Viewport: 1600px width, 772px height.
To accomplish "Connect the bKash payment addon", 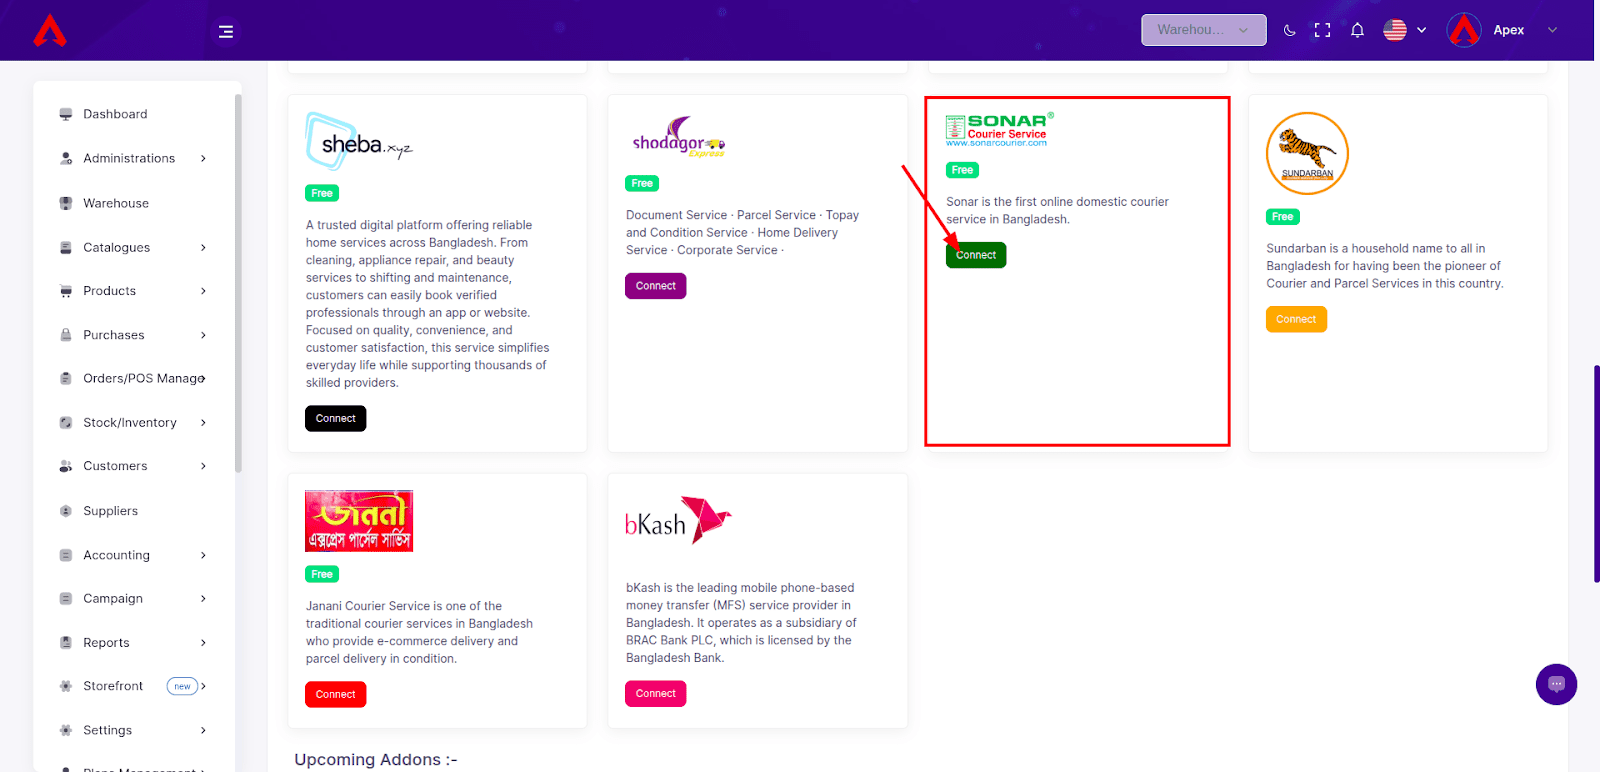I will pos(656,693).
